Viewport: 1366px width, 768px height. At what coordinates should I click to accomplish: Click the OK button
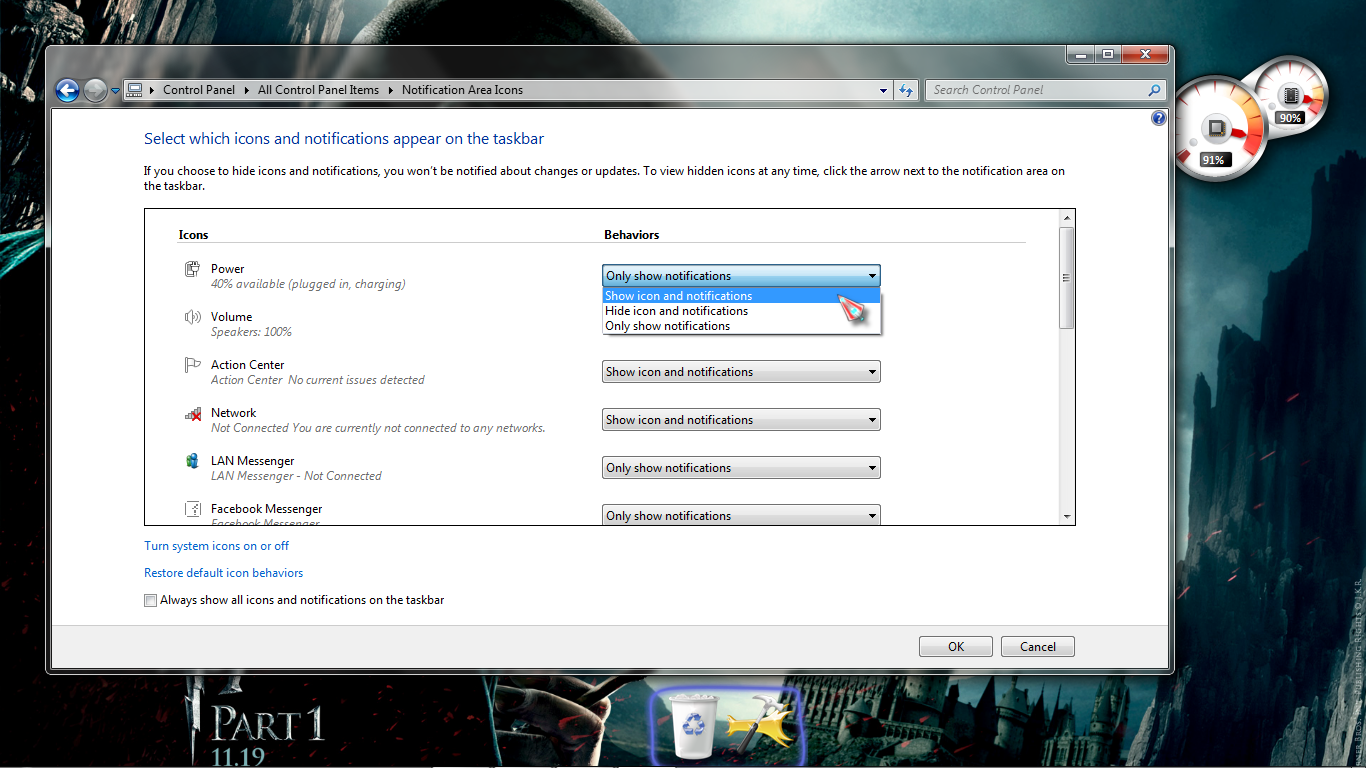(x=956, y=647)
